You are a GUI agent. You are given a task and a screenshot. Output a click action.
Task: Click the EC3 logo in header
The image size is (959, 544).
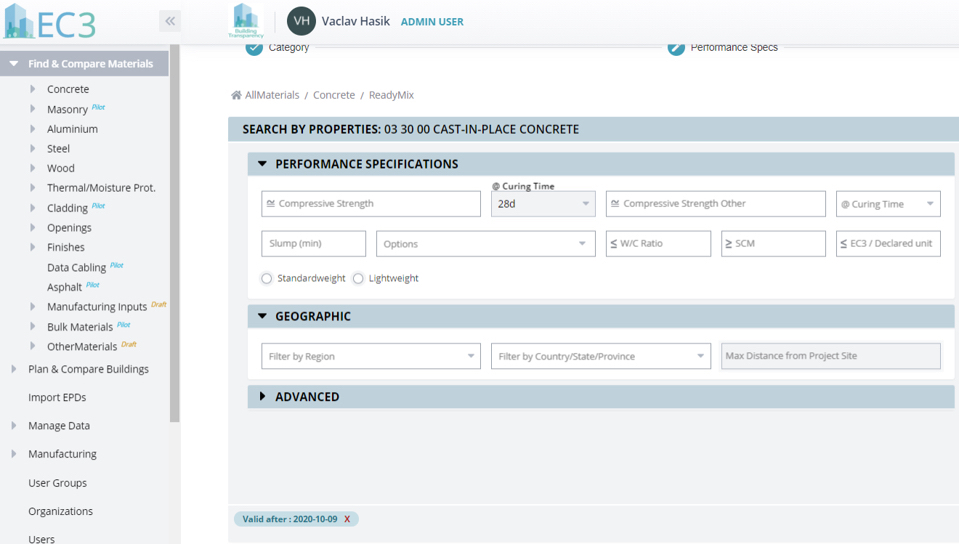50,21
